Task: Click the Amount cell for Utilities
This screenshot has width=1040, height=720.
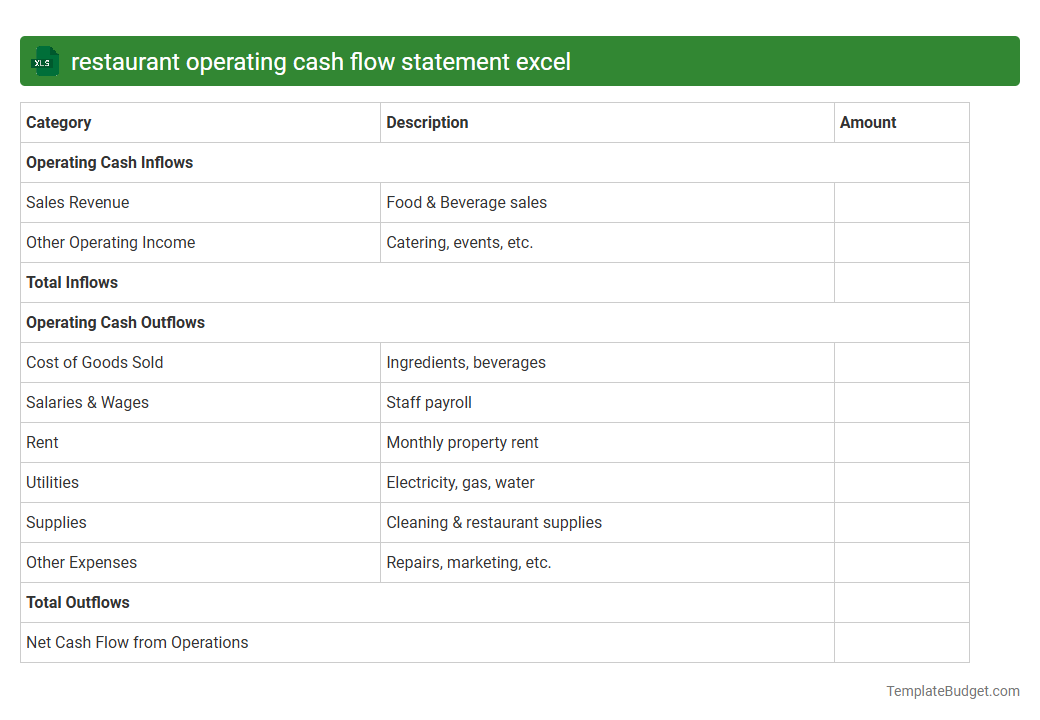Action: point(900,482)
